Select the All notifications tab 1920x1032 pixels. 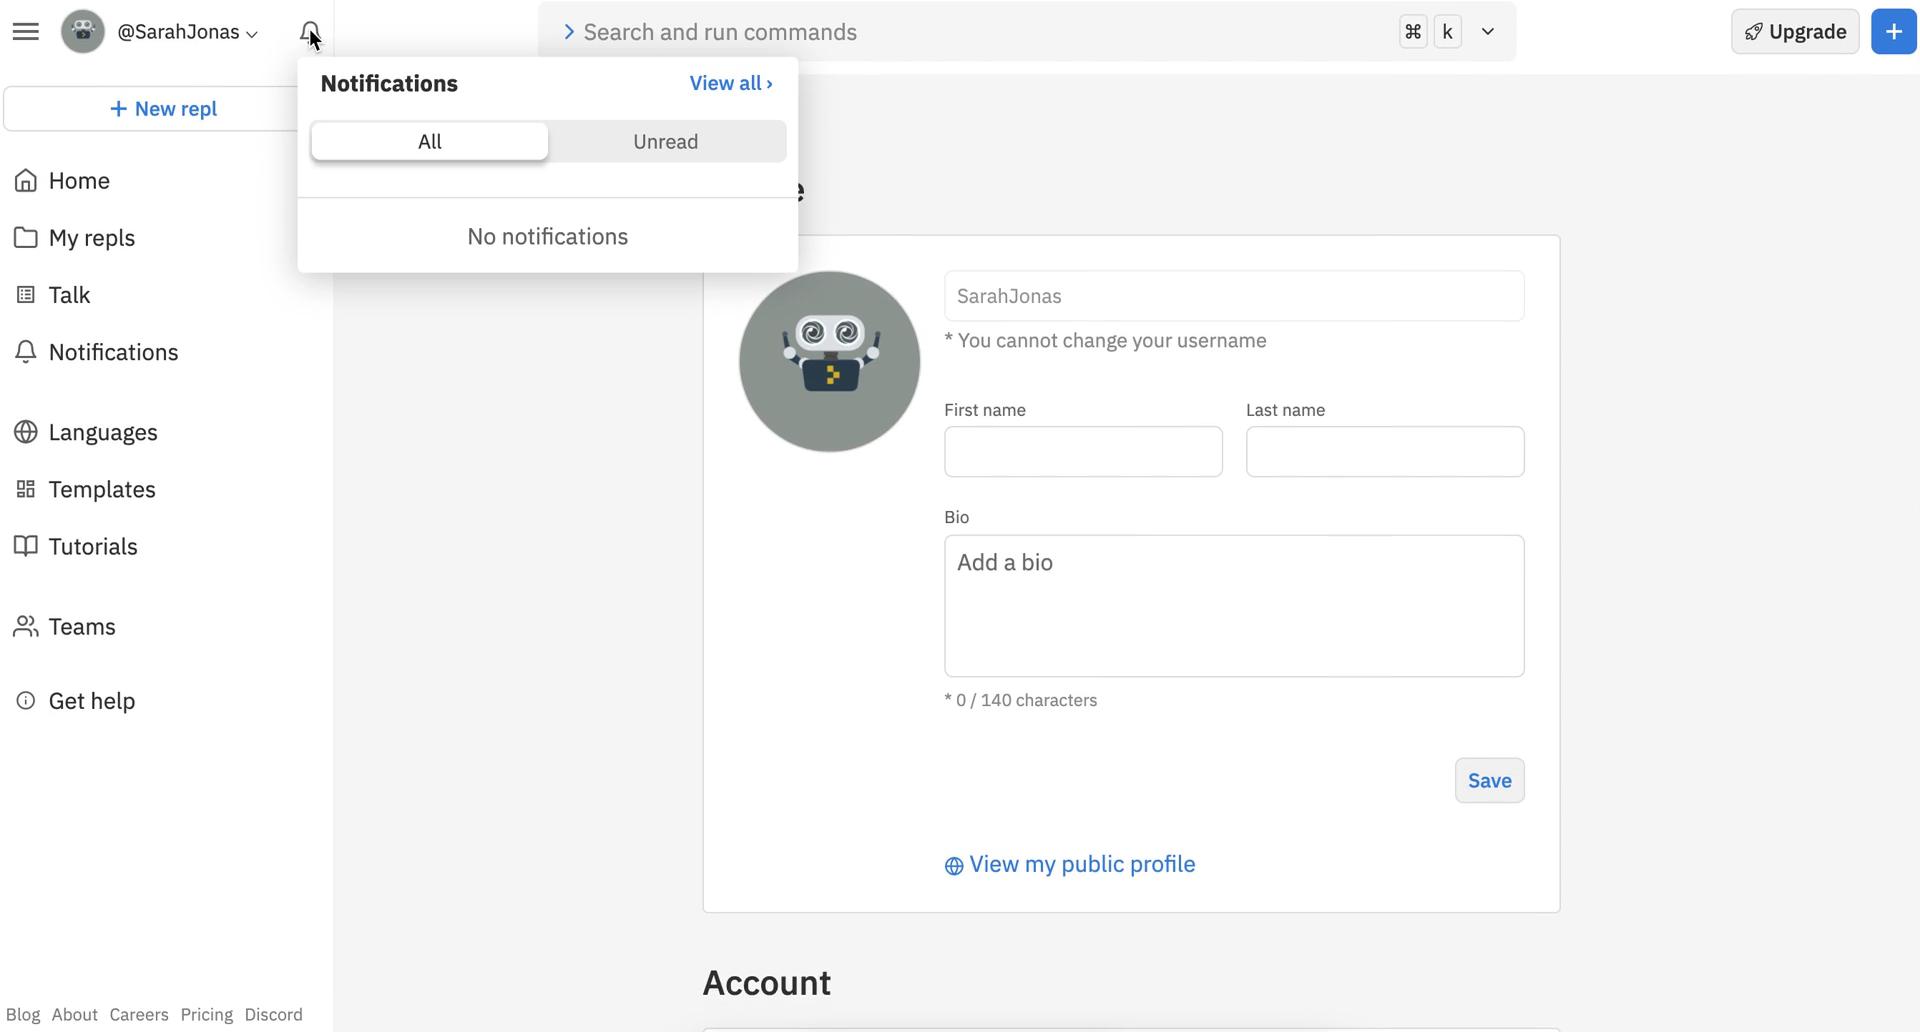pyautogui.click(x=429, y=142)
